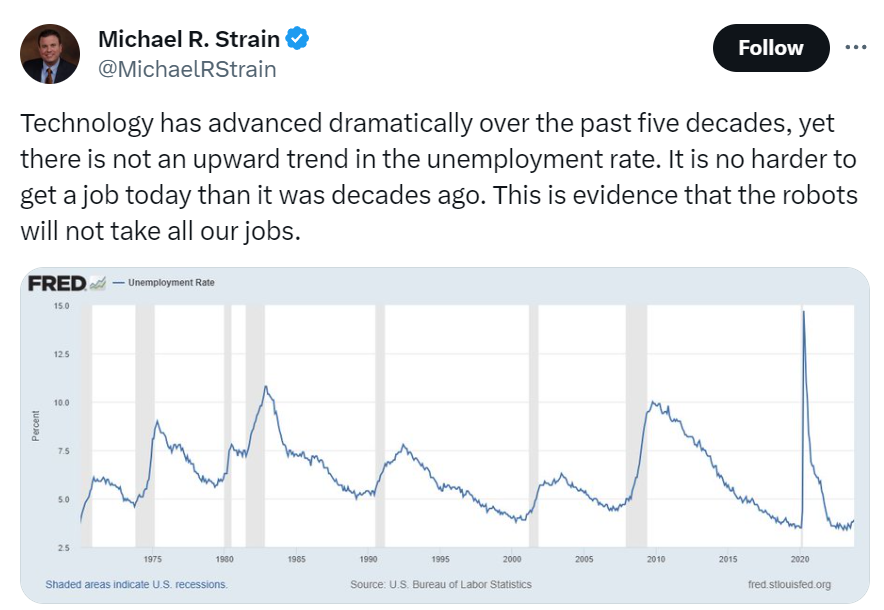Click the 1982 peak on the chart line
This screenshot has width=884, height=610.
pyautogui.click(x=265, y=386)
